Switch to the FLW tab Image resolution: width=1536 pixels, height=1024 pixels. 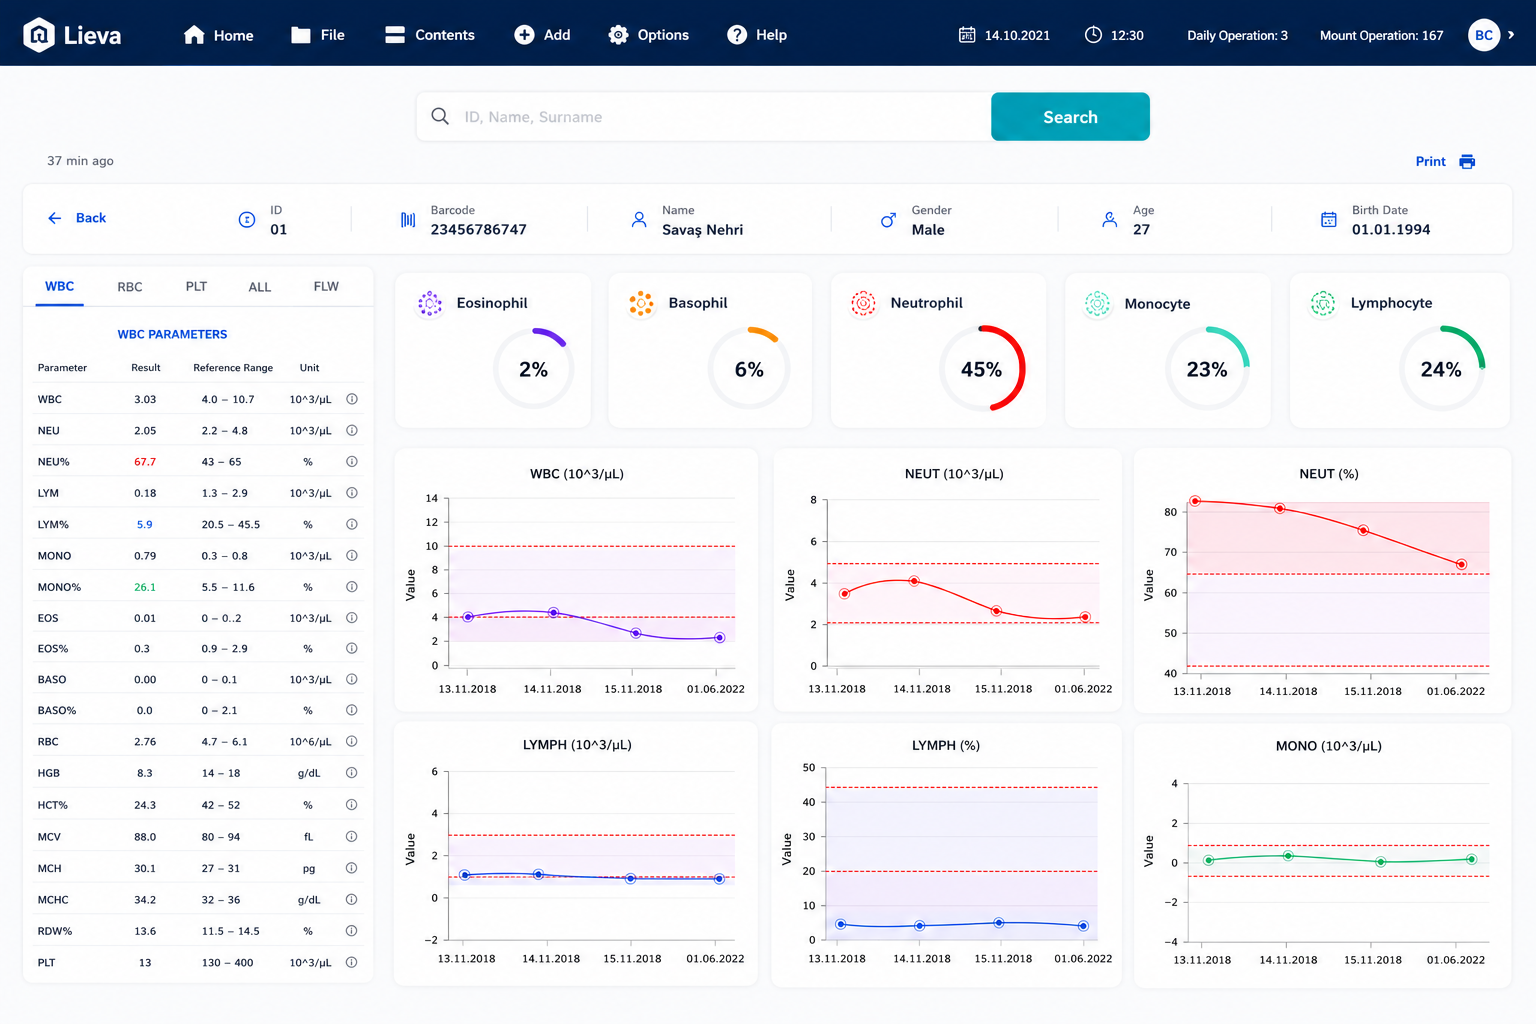point(326,287)
